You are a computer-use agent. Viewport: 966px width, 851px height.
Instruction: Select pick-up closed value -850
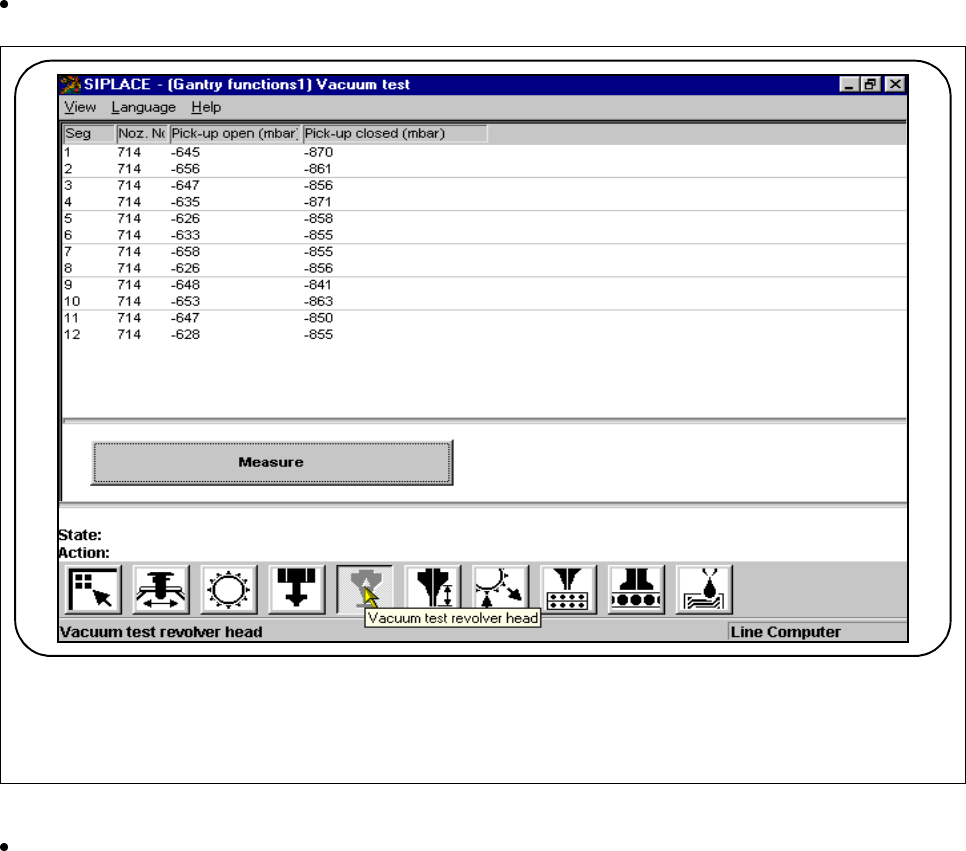point(319,319)
